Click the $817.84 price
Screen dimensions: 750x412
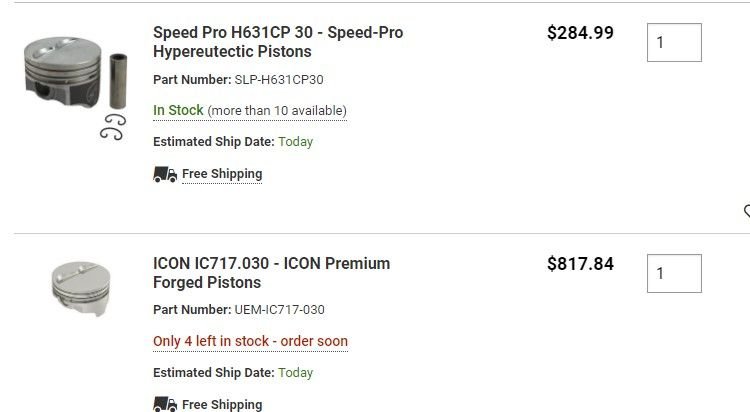tap(580, 264)
